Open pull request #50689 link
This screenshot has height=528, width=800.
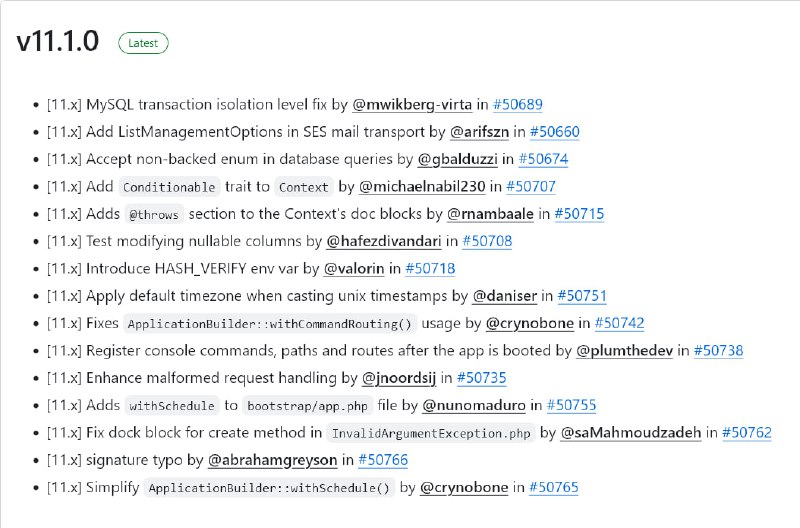point(517,105)
